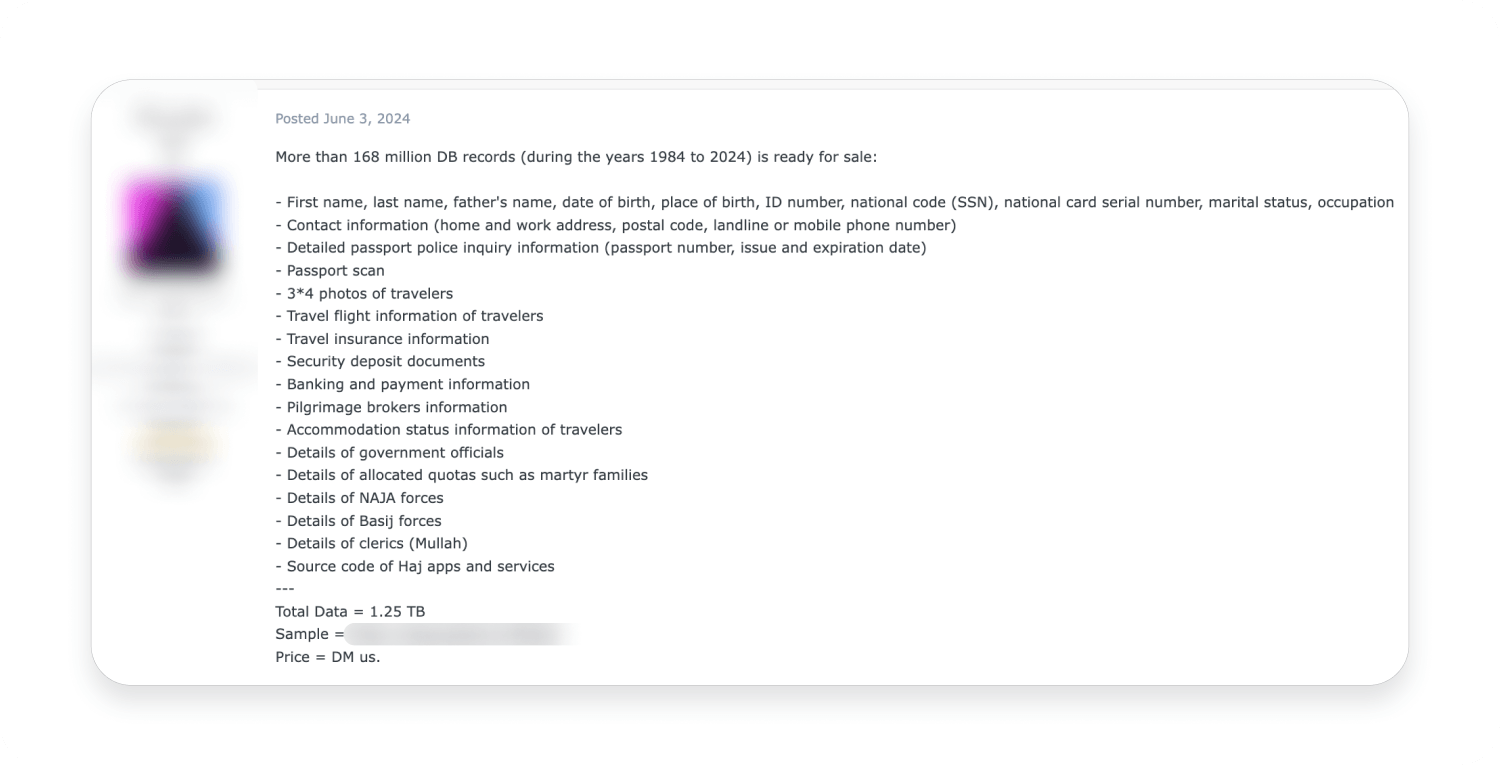
Task: Open the blurred Sample link
Action: point(460,634)
